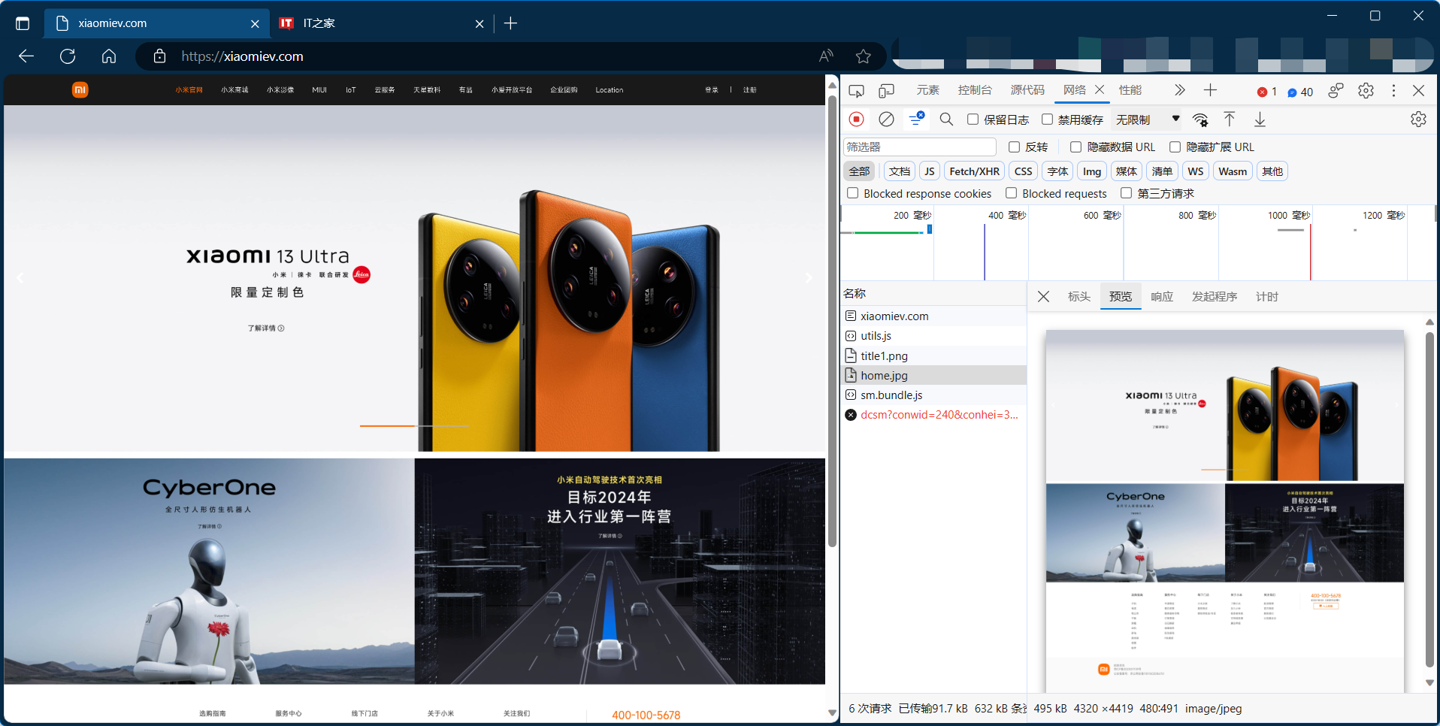
Task: Filter requests by Fetch/XHR
Action: click(974, 171)
